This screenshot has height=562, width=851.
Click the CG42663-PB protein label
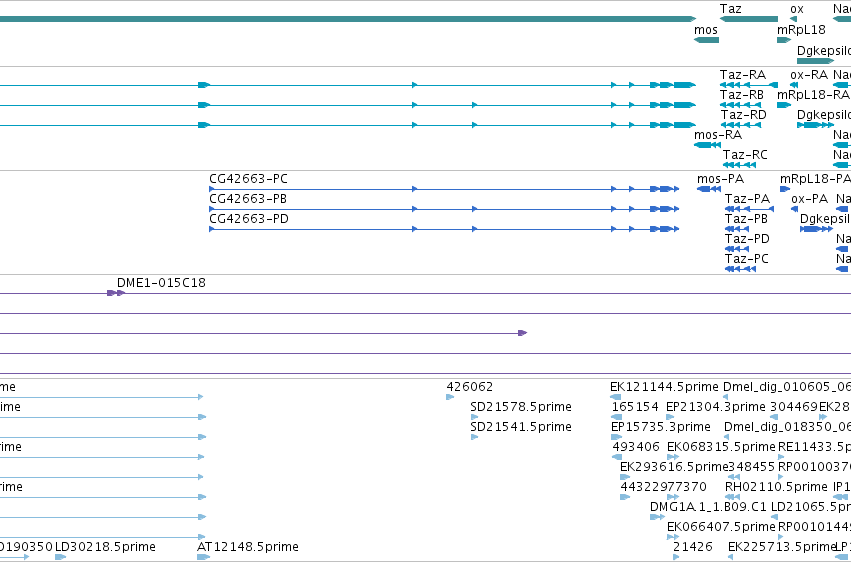click(247, 199)
